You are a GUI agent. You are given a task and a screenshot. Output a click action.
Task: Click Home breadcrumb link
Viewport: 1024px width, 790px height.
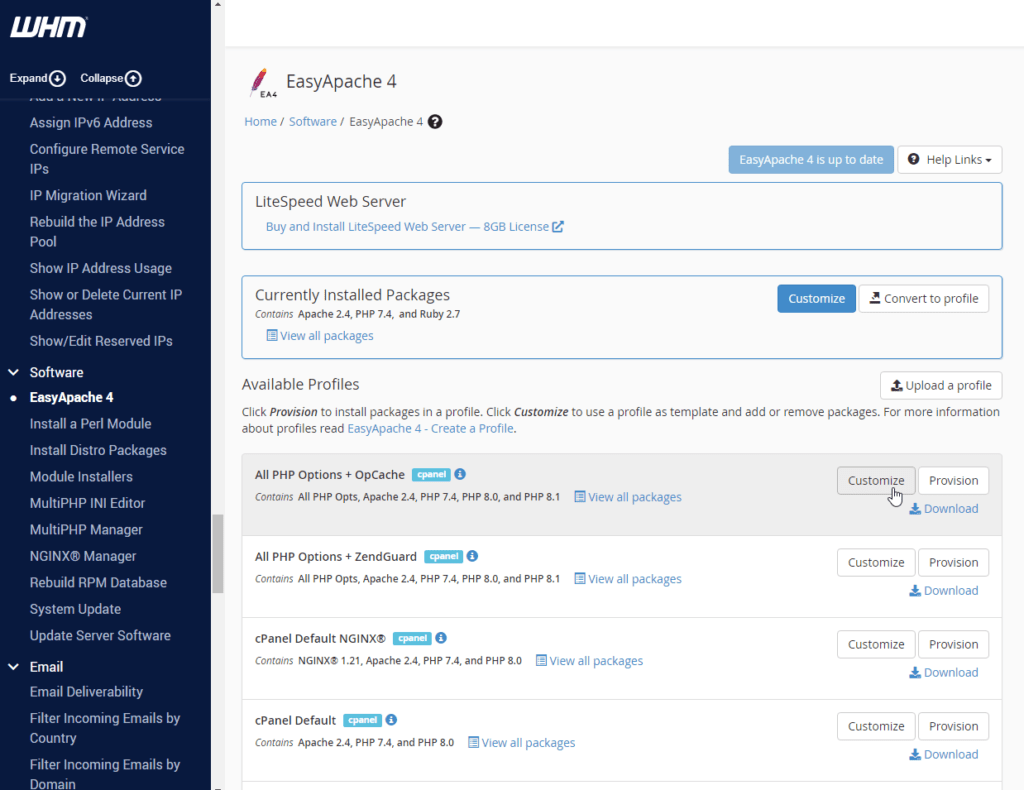(x=261, y=122)
